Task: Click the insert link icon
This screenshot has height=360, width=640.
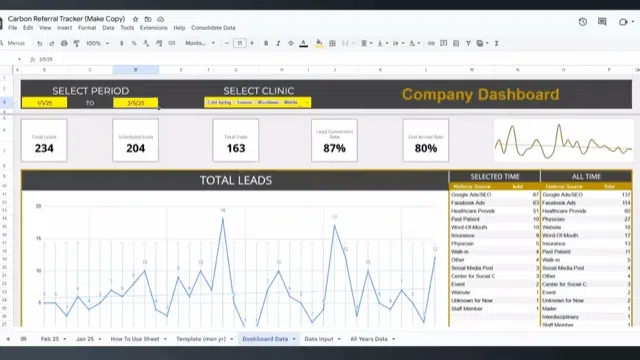Action: pyautogui.click(x=431, y=43)
